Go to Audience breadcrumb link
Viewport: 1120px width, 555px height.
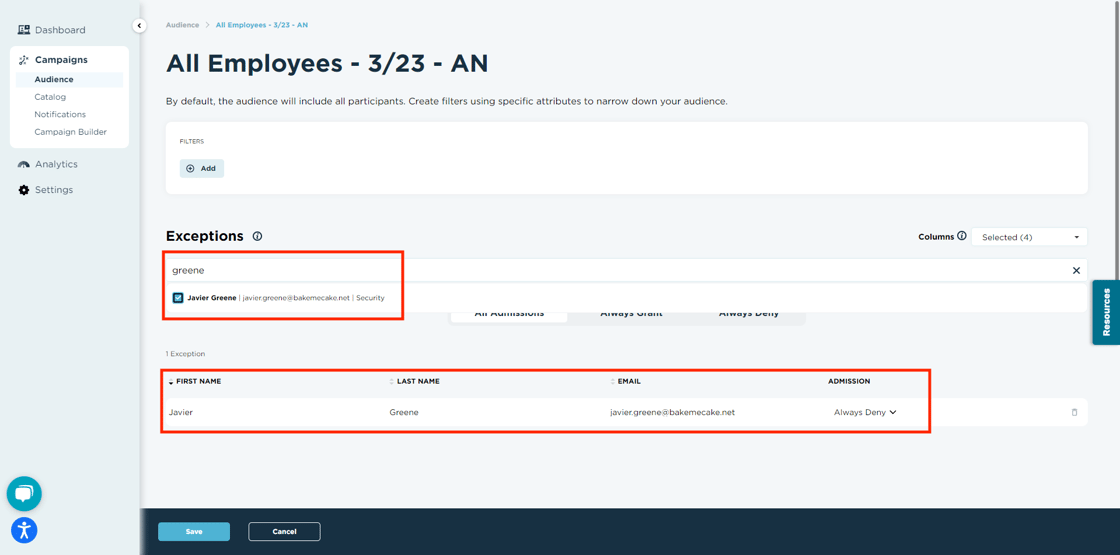[x=182, y=25]
